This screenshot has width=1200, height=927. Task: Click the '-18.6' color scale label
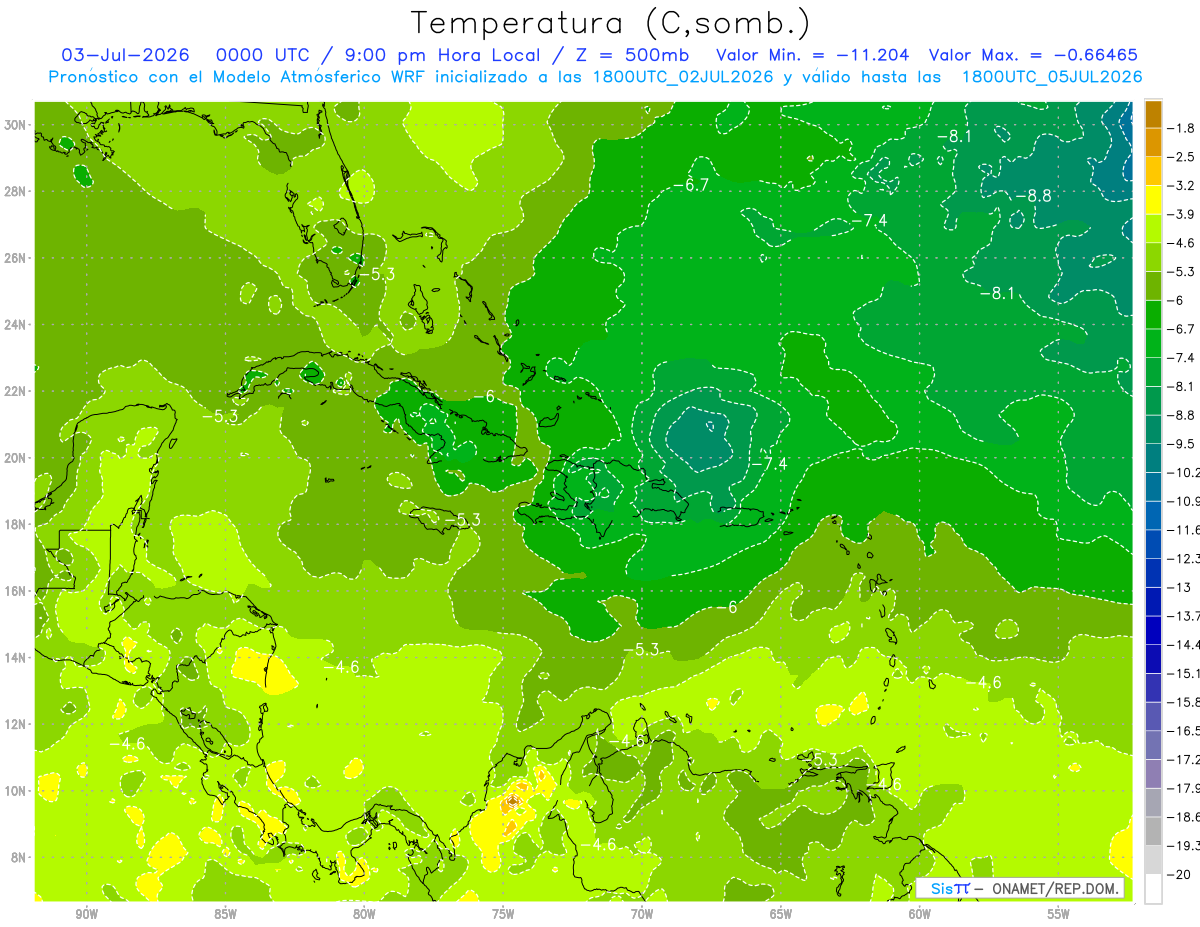pos(1184,817)
